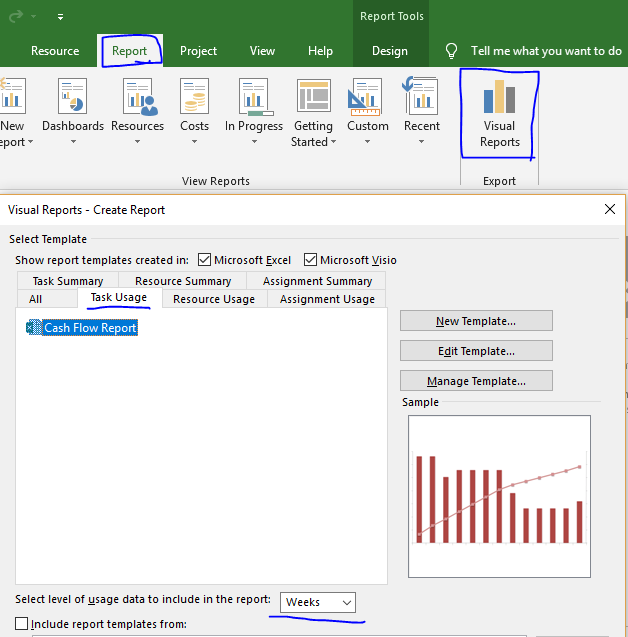Click the Costs report icon
Screen dimensions: 628x637
(194, 98)
